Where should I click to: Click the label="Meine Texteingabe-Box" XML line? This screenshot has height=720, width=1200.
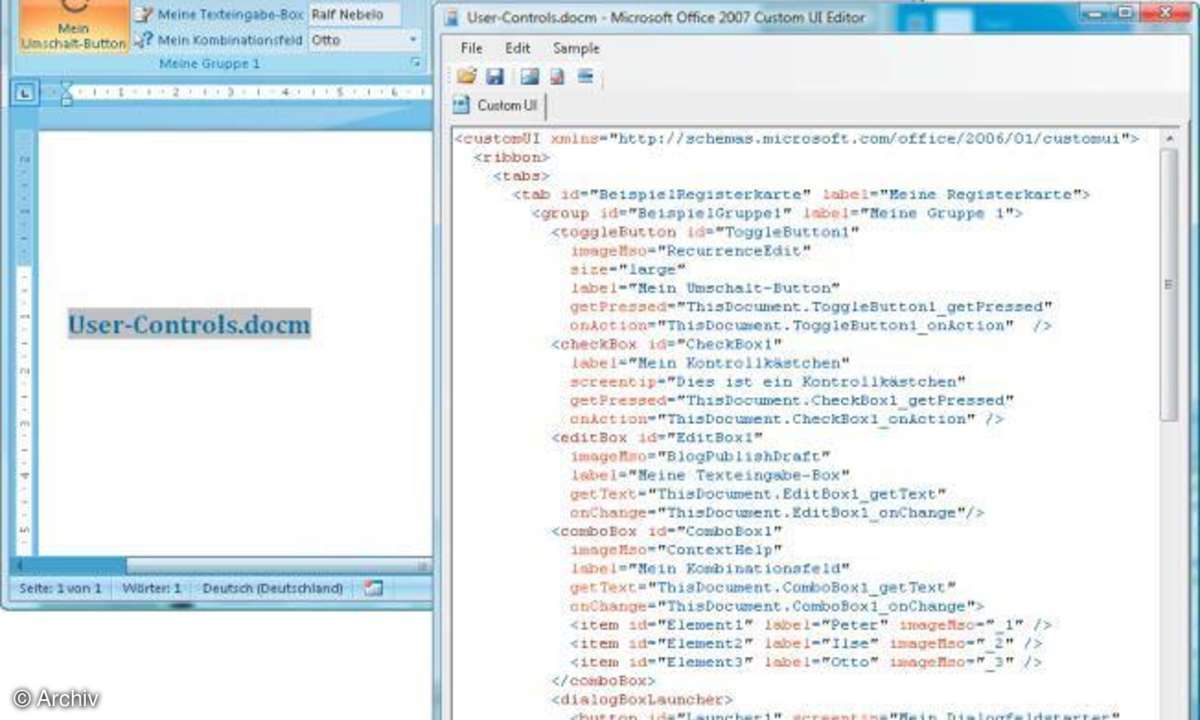click(710, 475)
